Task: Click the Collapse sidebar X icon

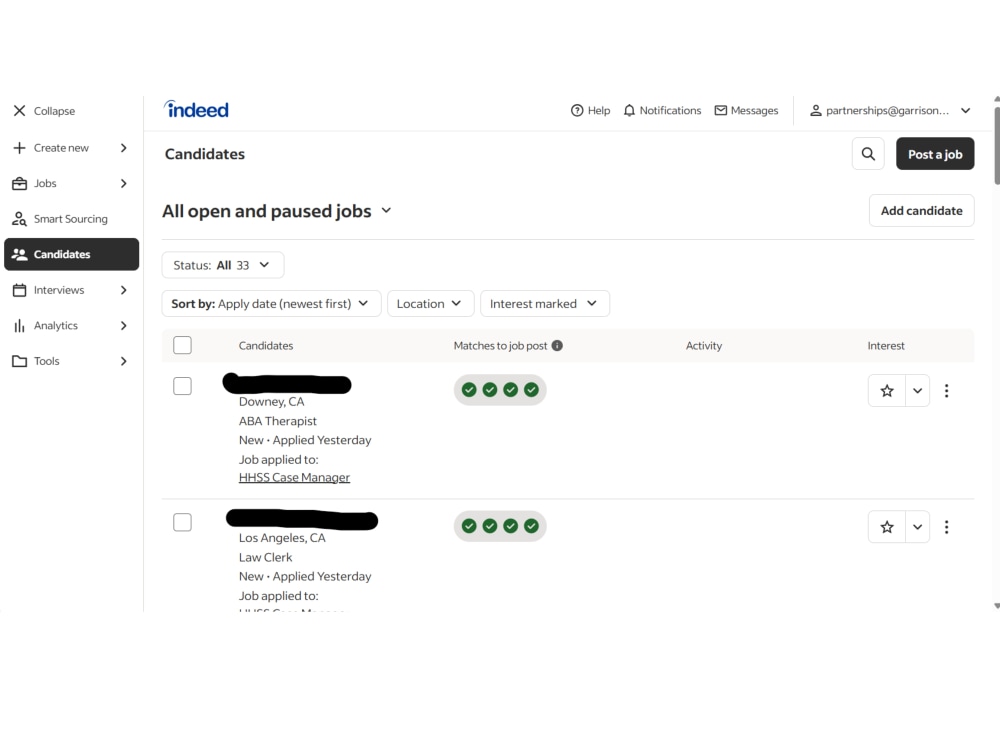Action: click(x=20, y=111)
